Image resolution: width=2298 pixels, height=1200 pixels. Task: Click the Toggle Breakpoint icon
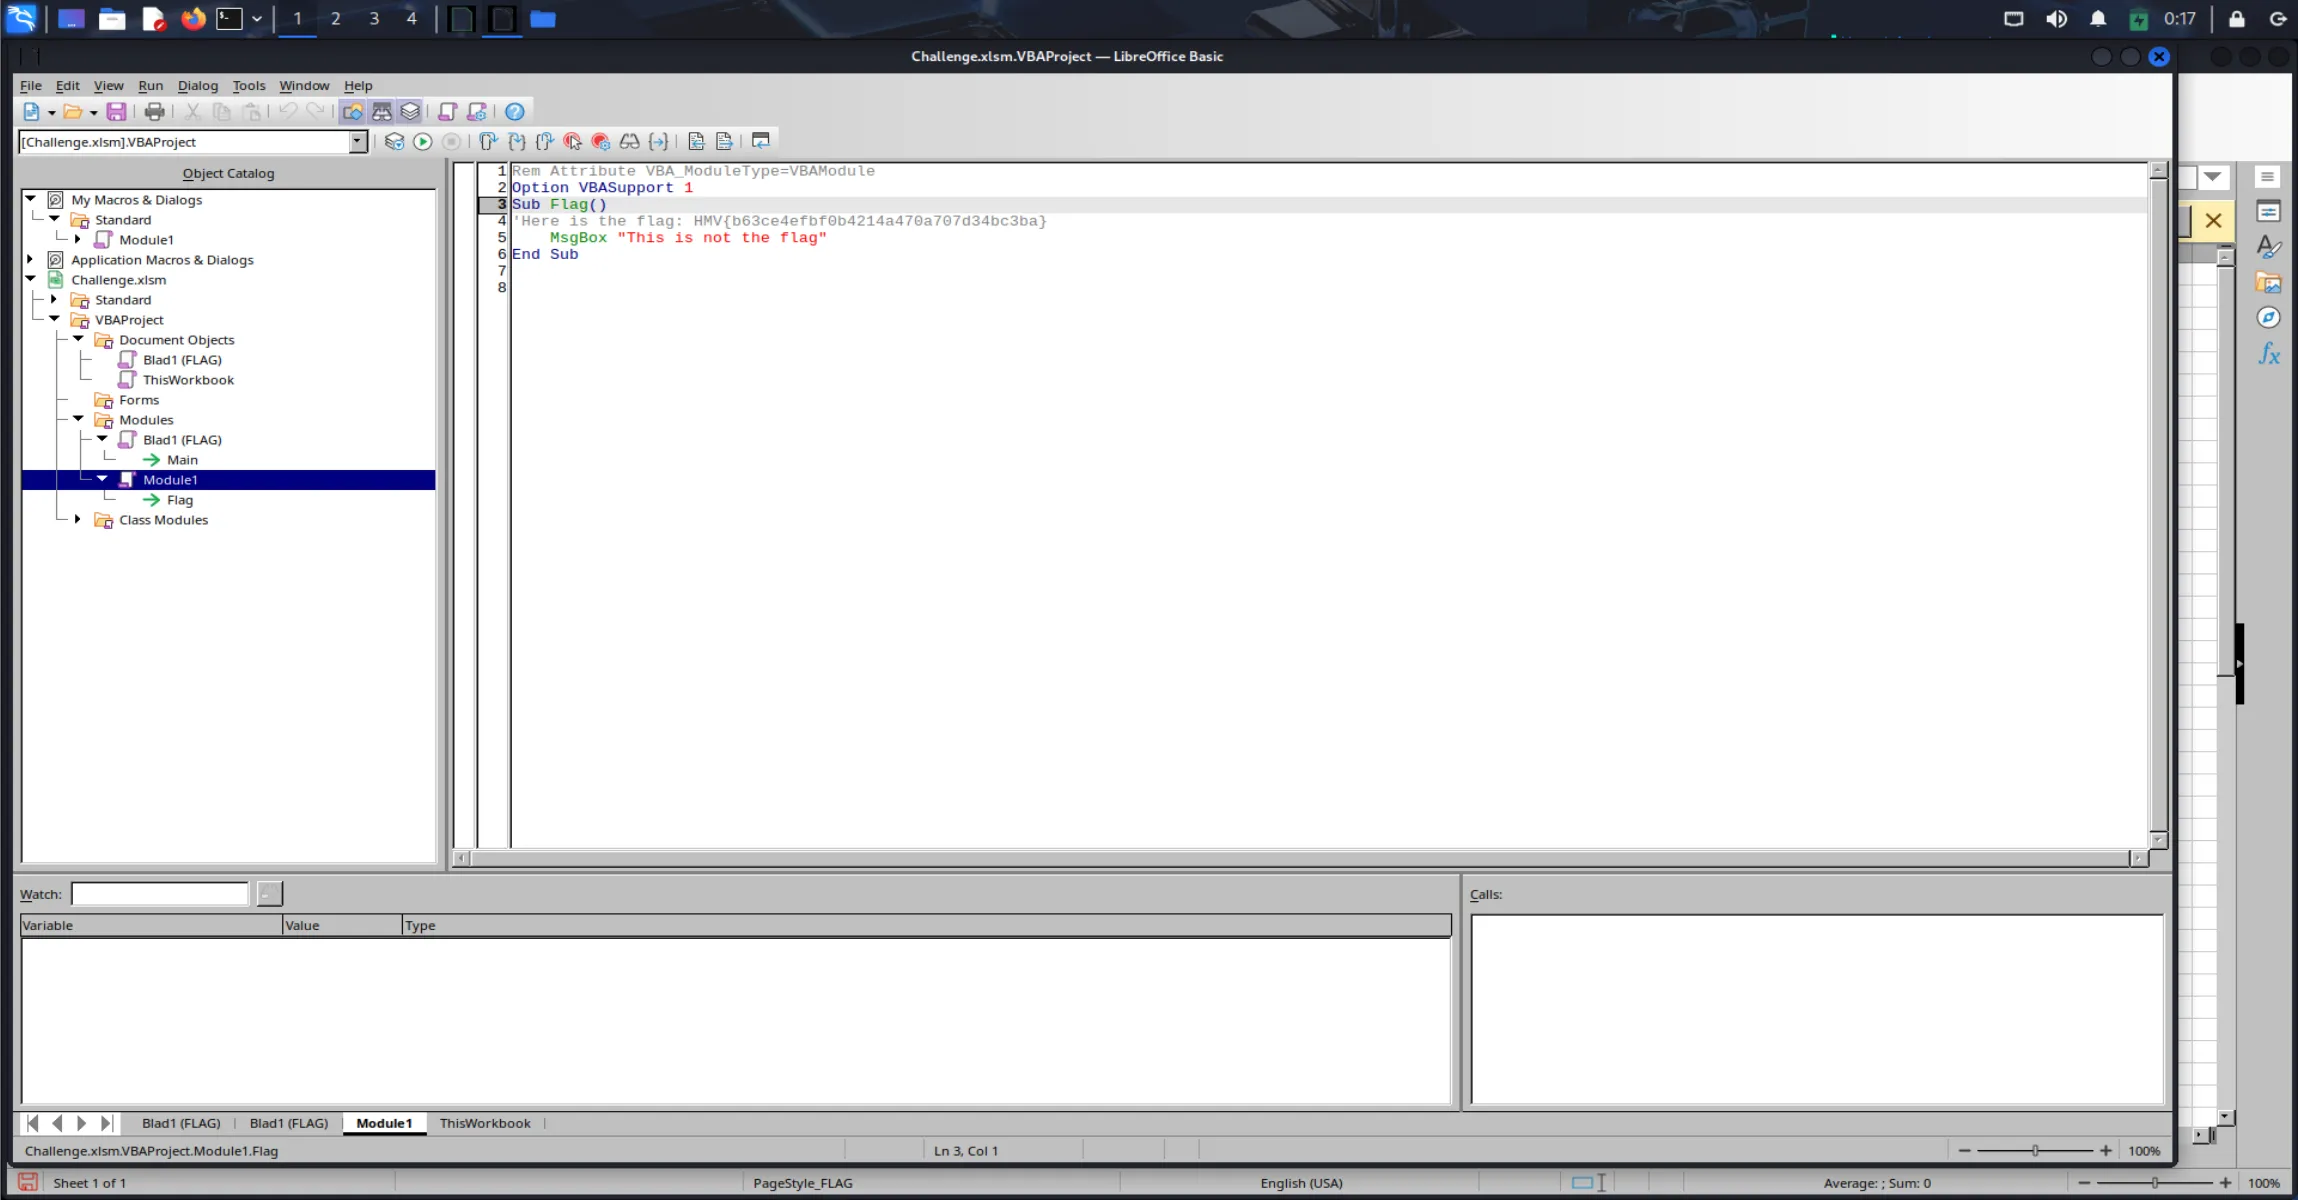573,142
